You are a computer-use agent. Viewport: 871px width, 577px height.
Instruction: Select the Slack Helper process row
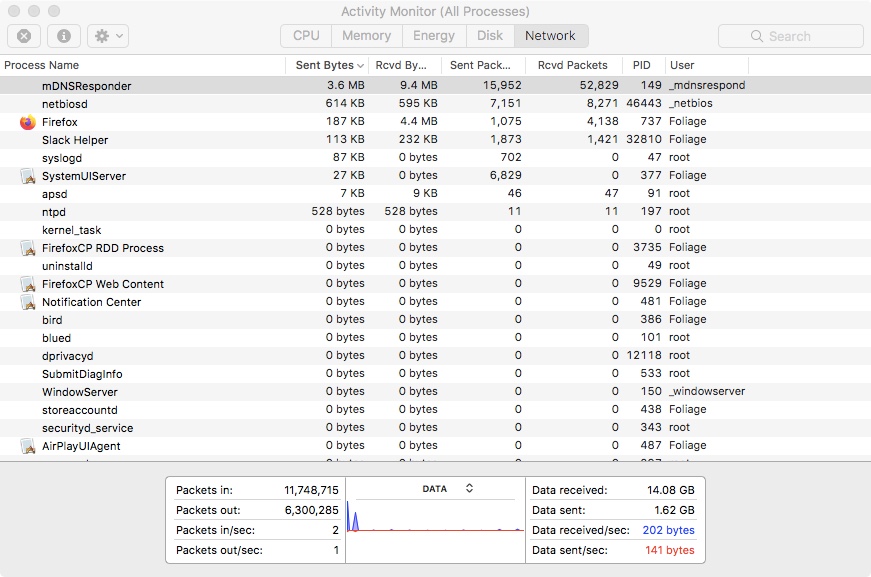[436, 139]
